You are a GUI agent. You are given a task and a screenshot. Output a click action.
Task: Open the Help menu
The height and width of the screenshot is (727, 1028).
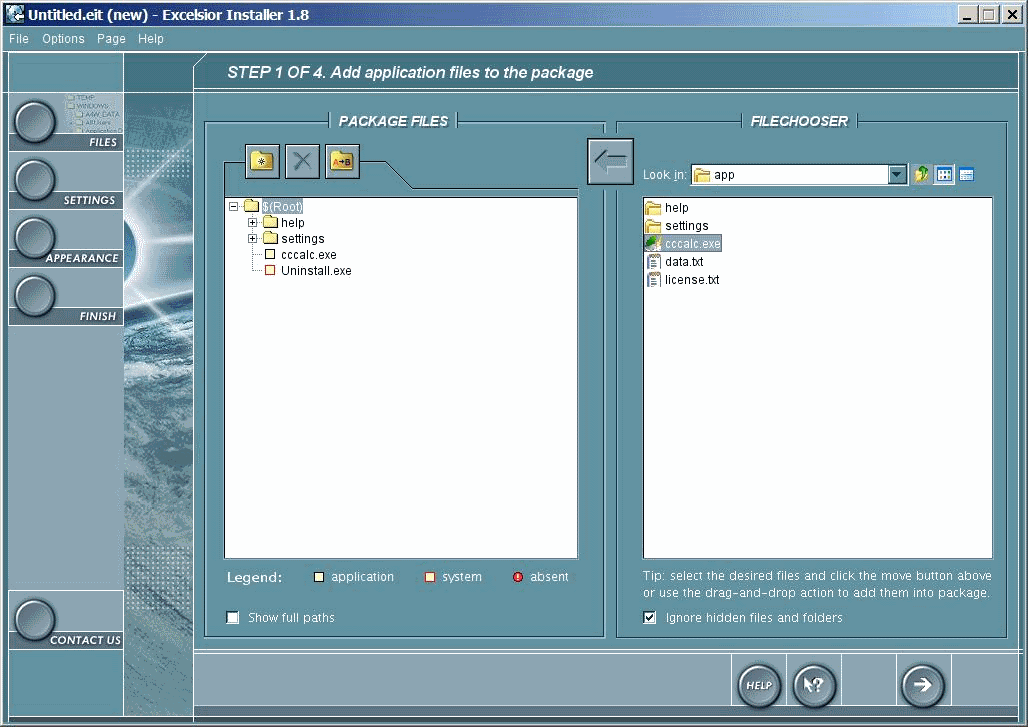point(151,39)
